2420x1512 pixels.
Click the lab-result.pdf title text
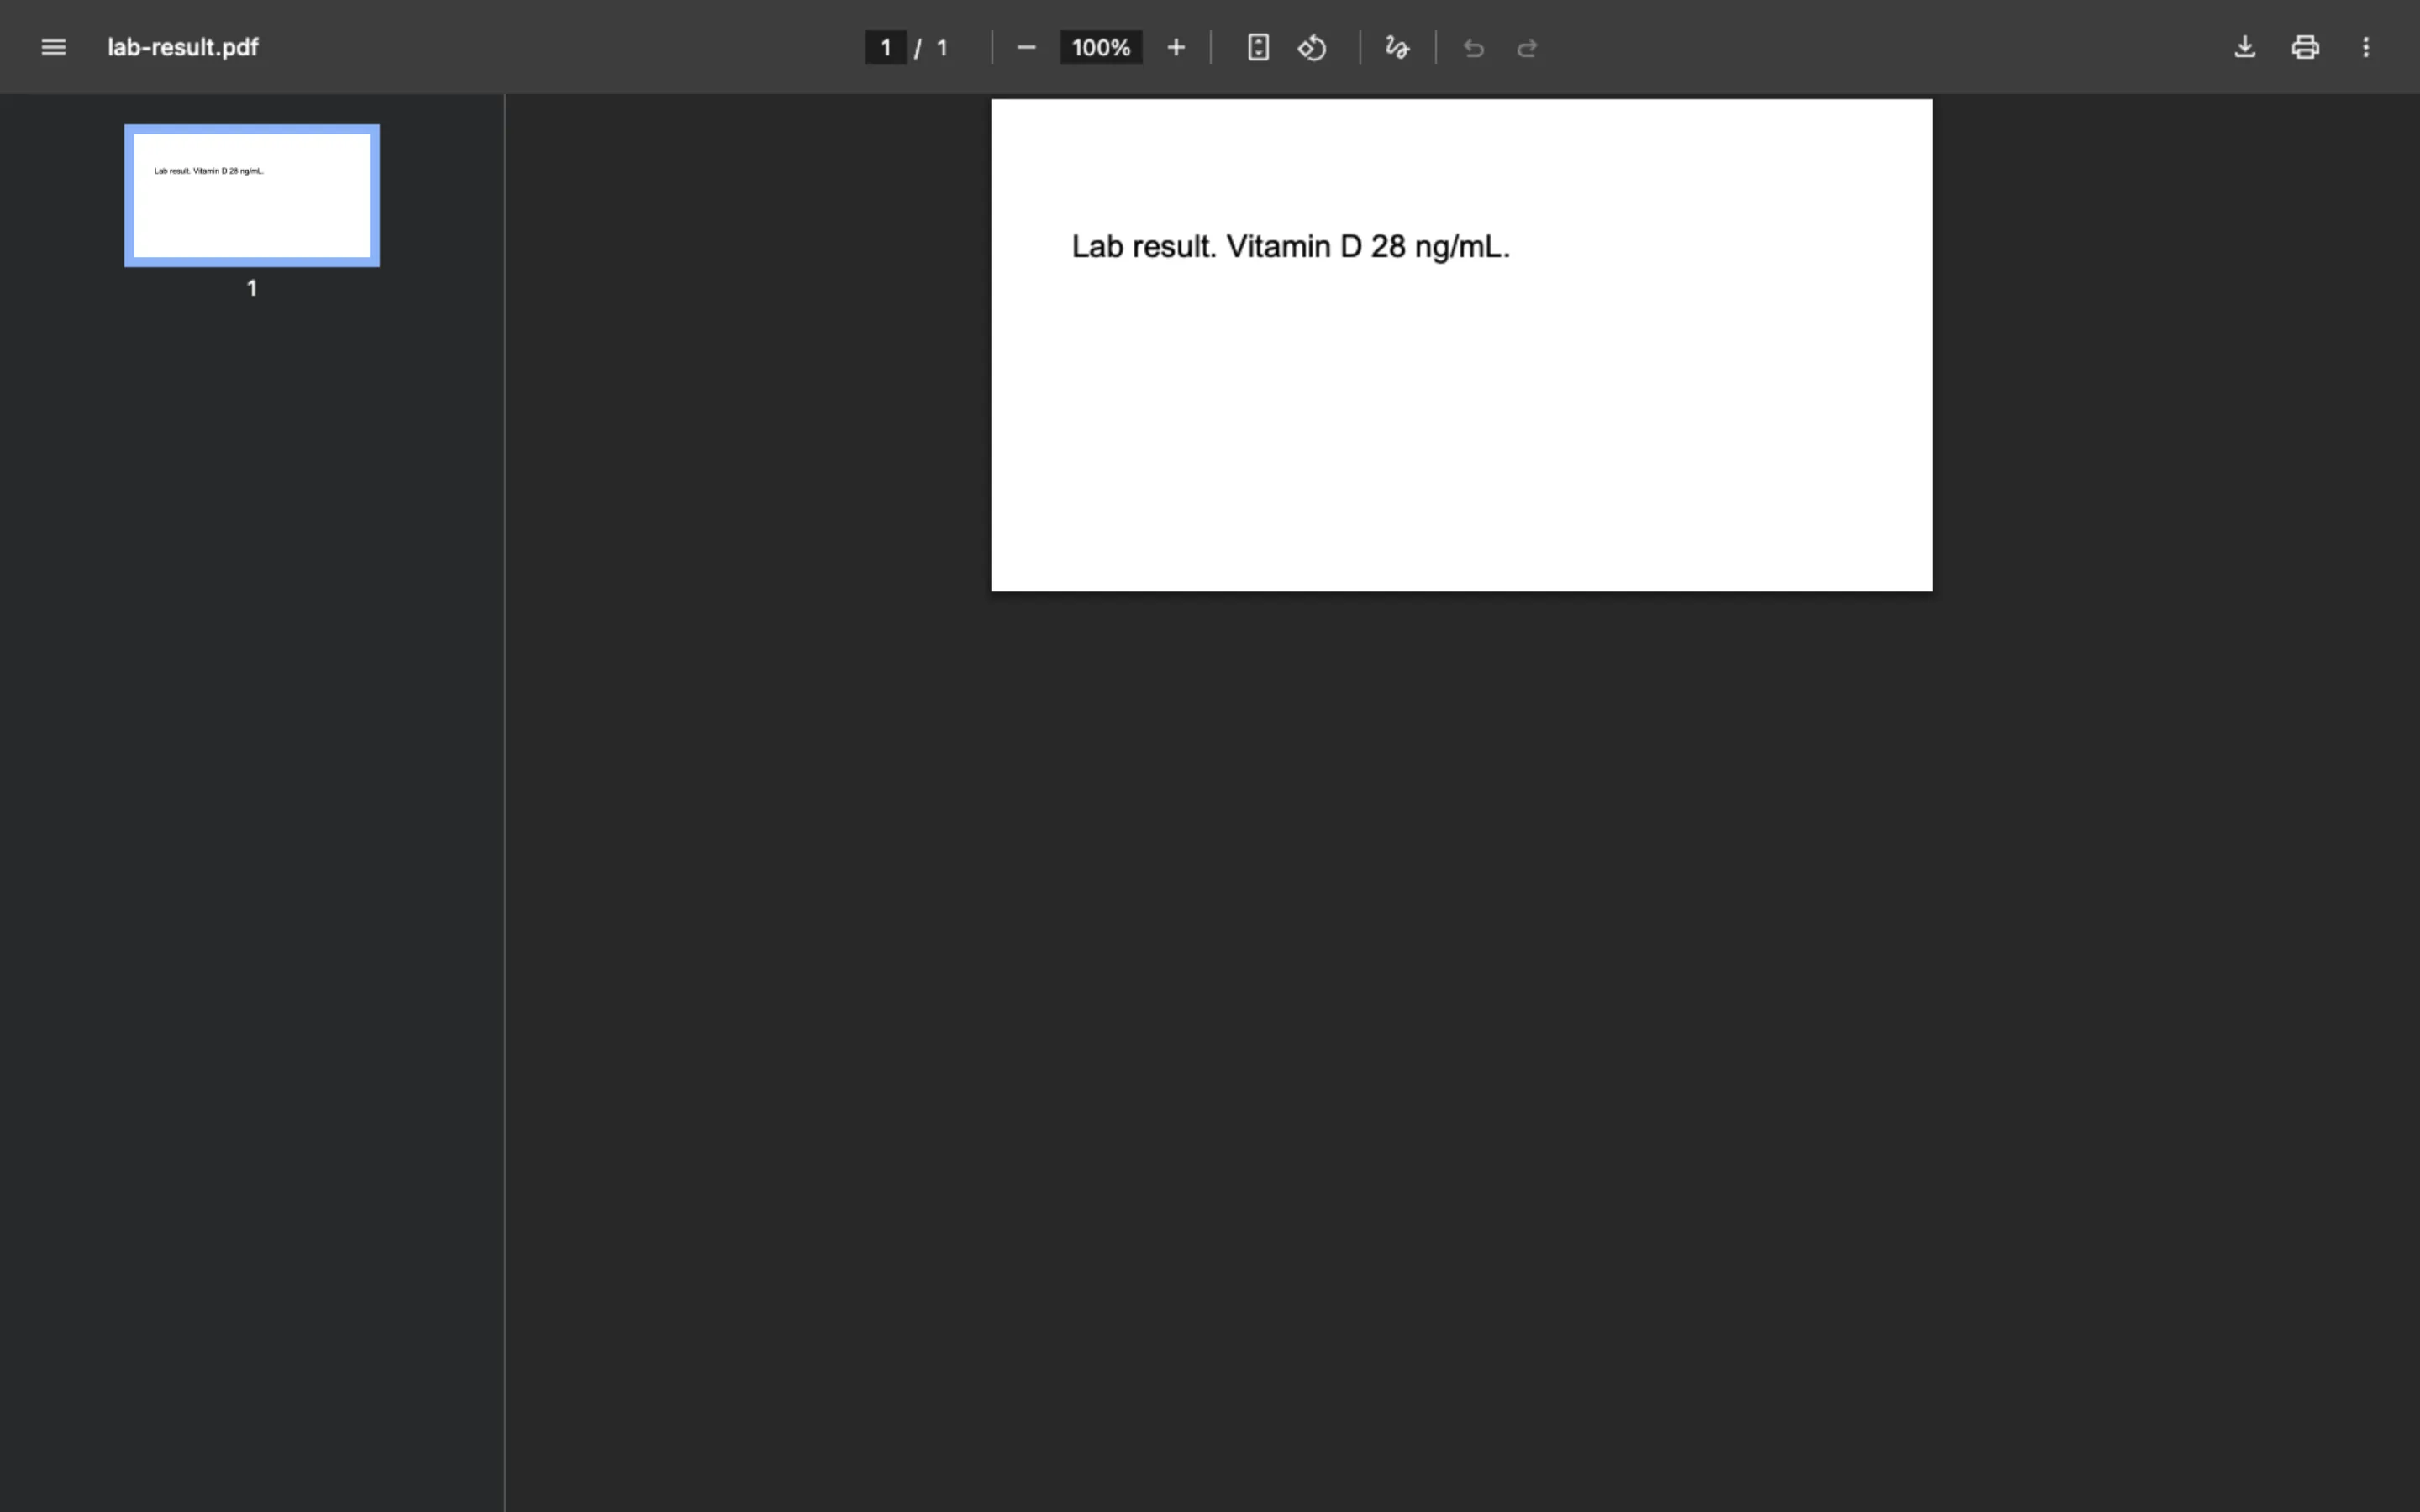point(183,47)
